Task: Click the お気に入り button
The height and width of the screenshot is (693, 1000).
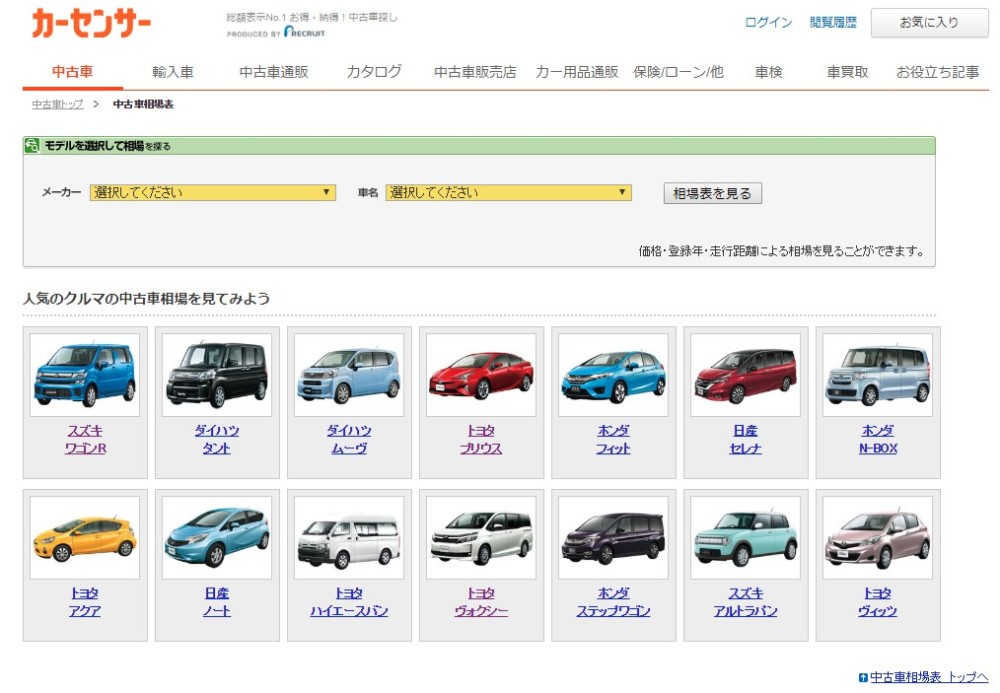Action: click(x=929, y=22)
